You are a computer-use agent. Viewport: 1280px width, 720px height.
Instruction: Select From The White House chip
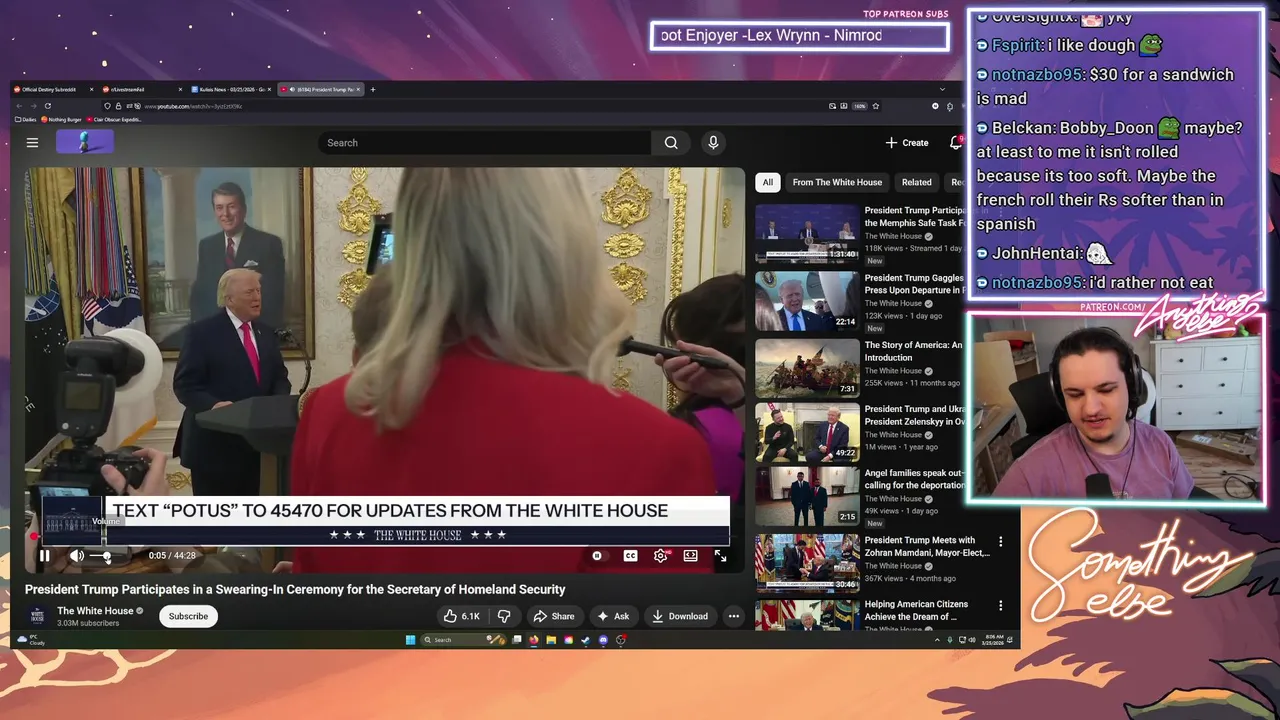(837, 182)
